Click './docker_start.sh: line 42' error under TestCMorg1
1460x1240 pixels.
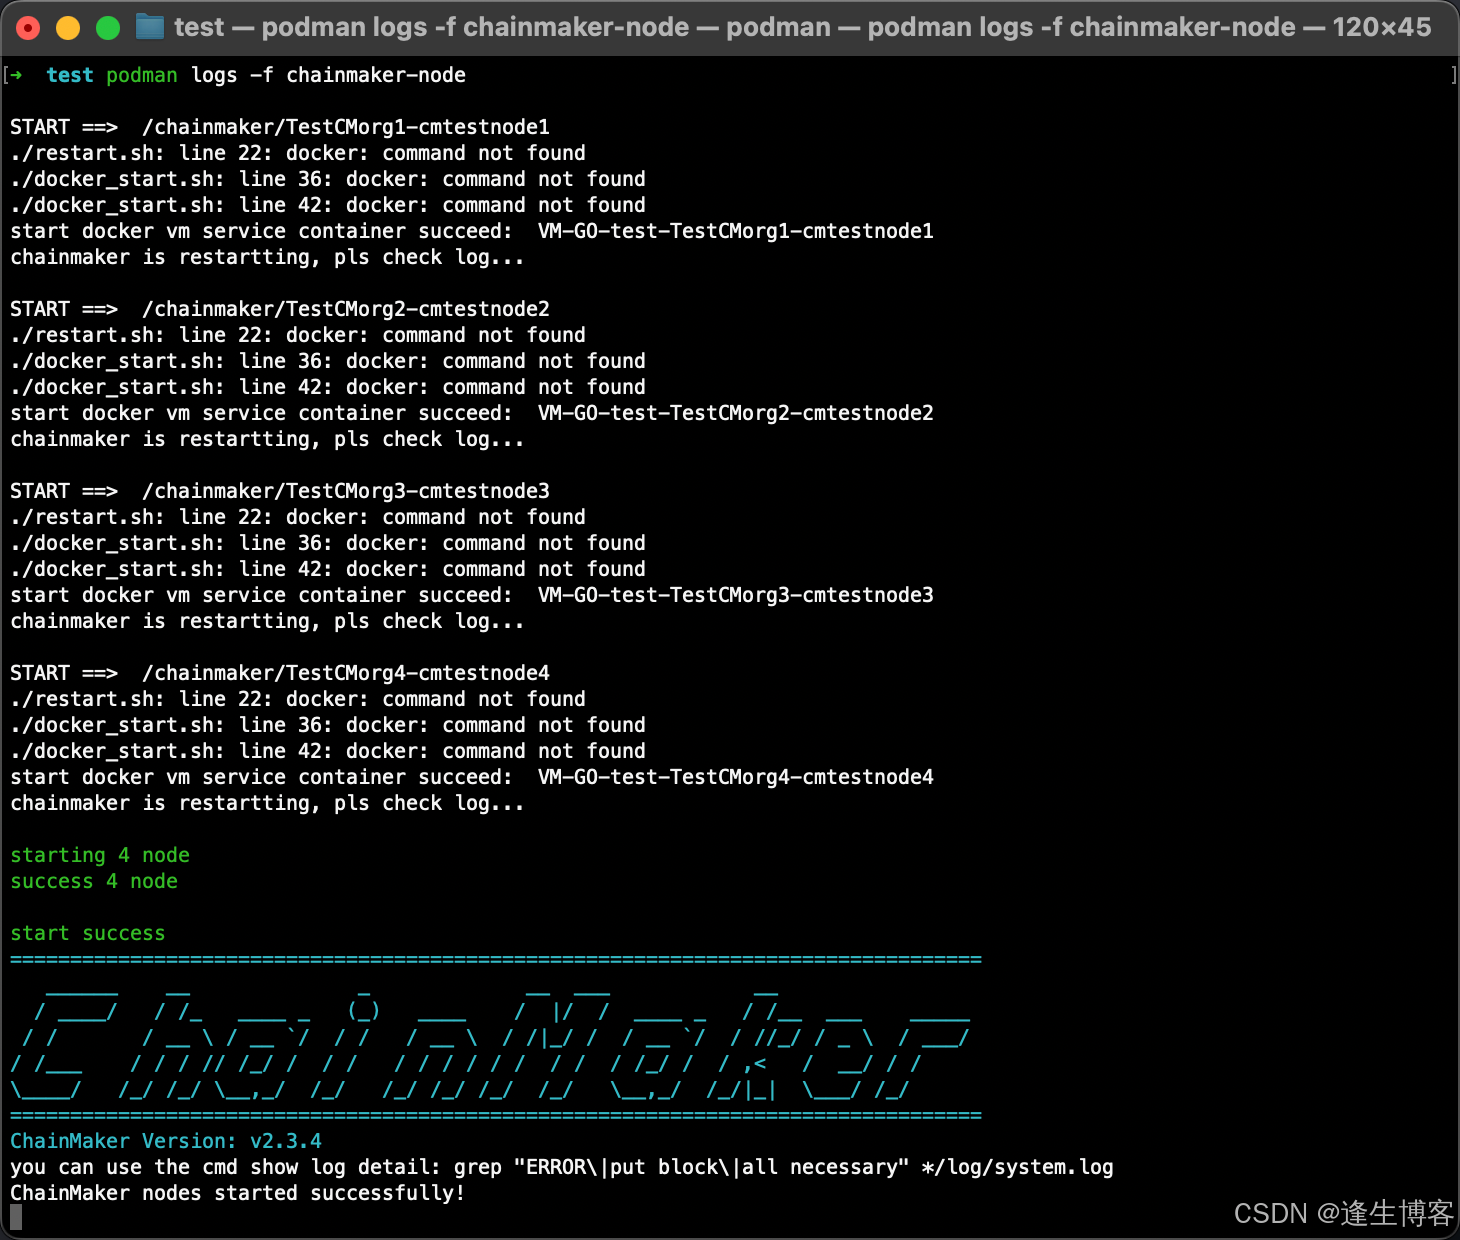[328, 205]
